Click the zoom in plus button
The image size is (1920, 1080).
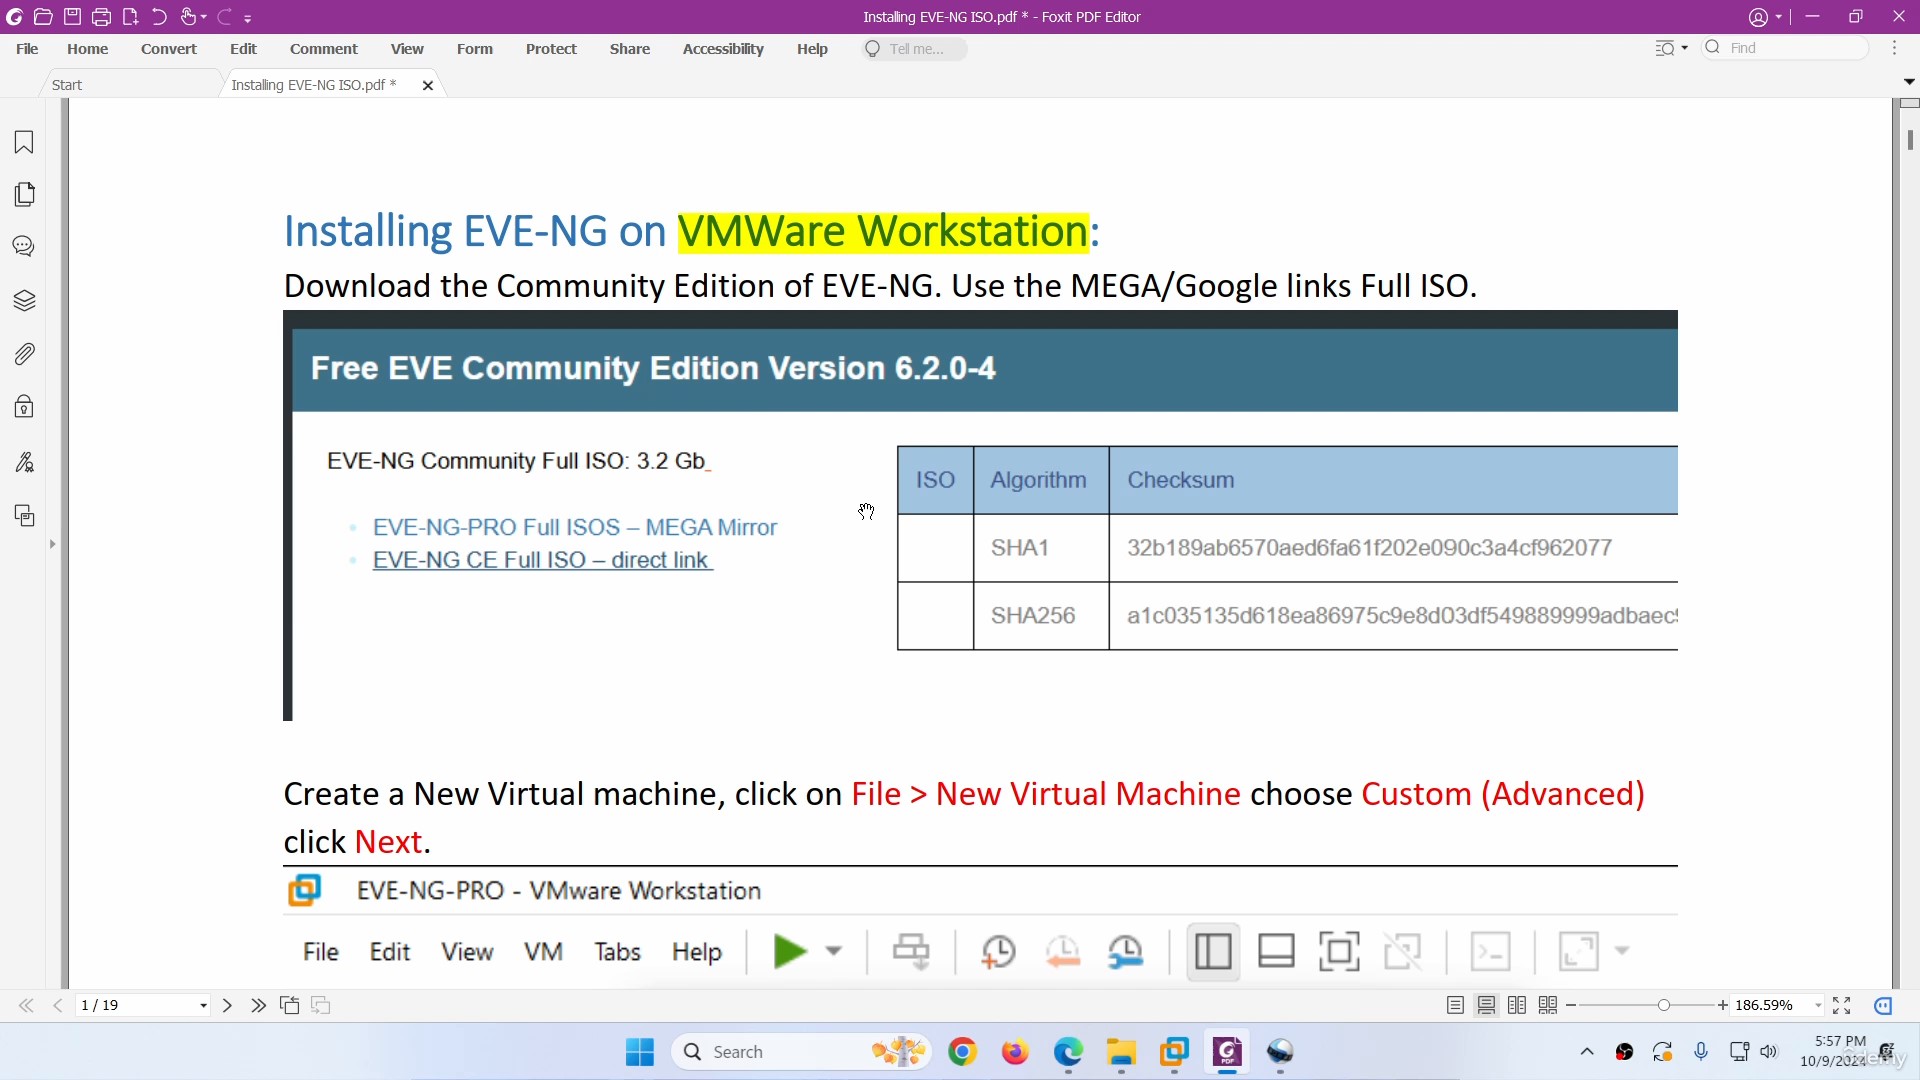(x=1723, y=1005)
